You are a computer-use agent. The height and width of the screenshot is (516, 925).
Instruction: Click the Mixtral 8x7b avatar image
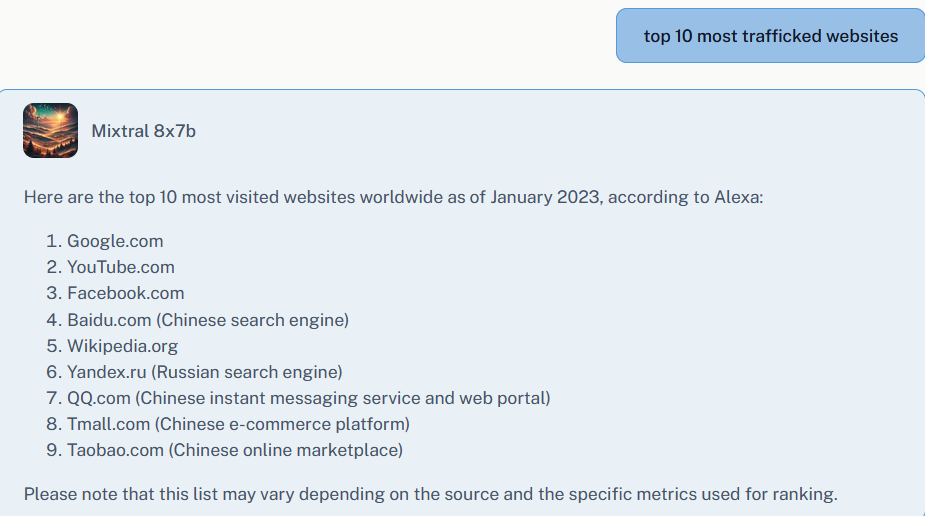coord(50,131)
